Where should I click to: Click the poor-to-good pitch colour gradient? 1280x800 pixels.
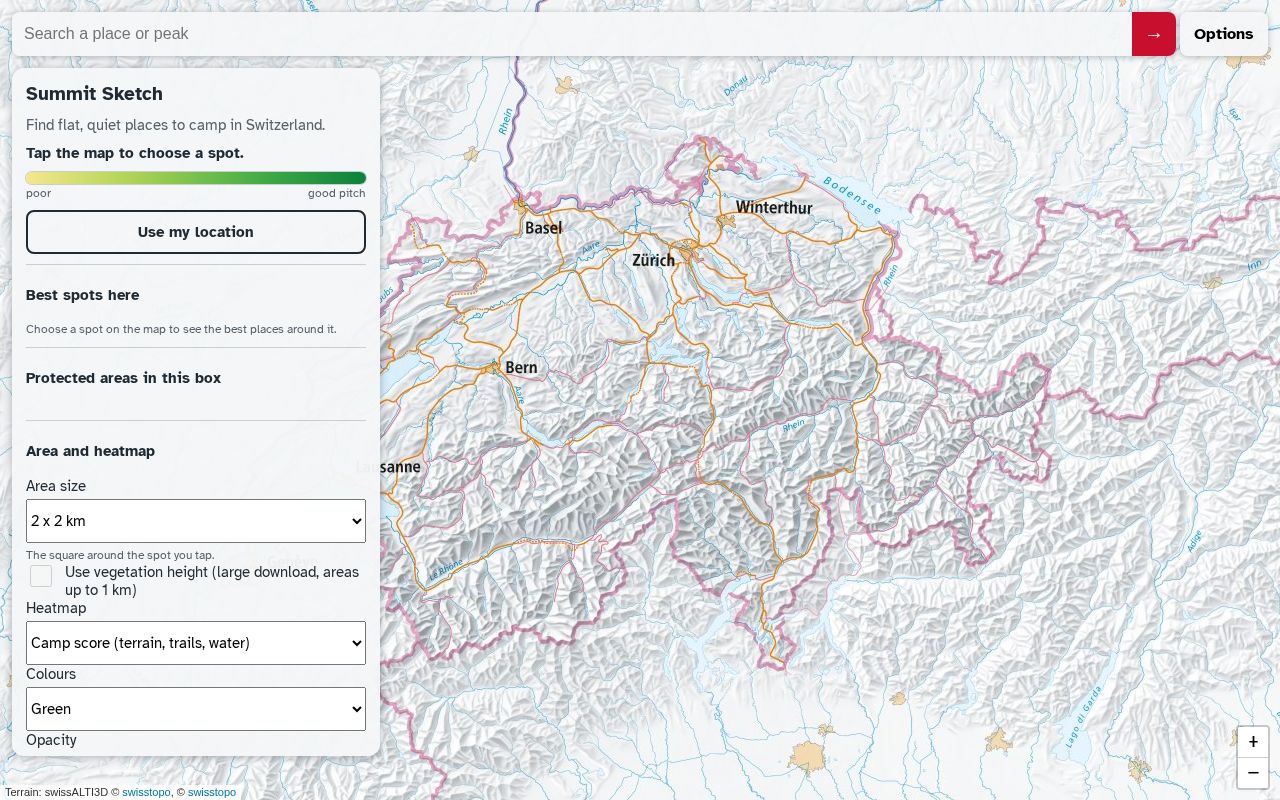pos(196,178)
